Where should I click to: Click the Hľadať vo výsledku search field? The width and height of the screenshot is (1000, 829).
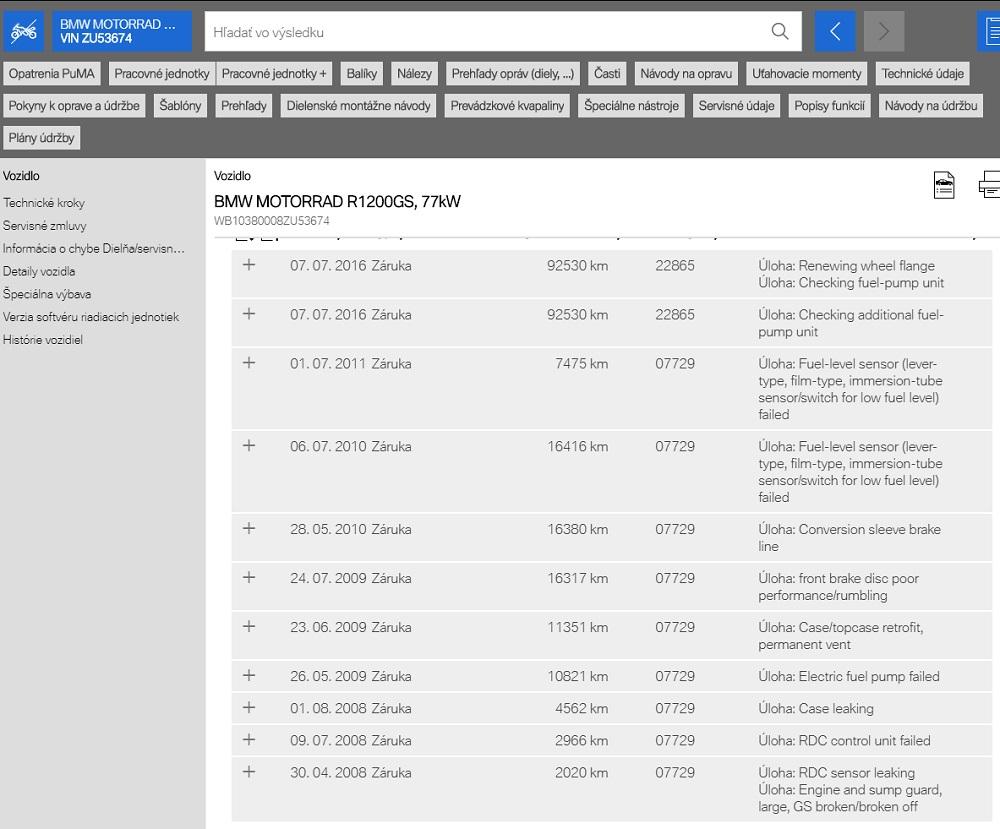(485, 32)
